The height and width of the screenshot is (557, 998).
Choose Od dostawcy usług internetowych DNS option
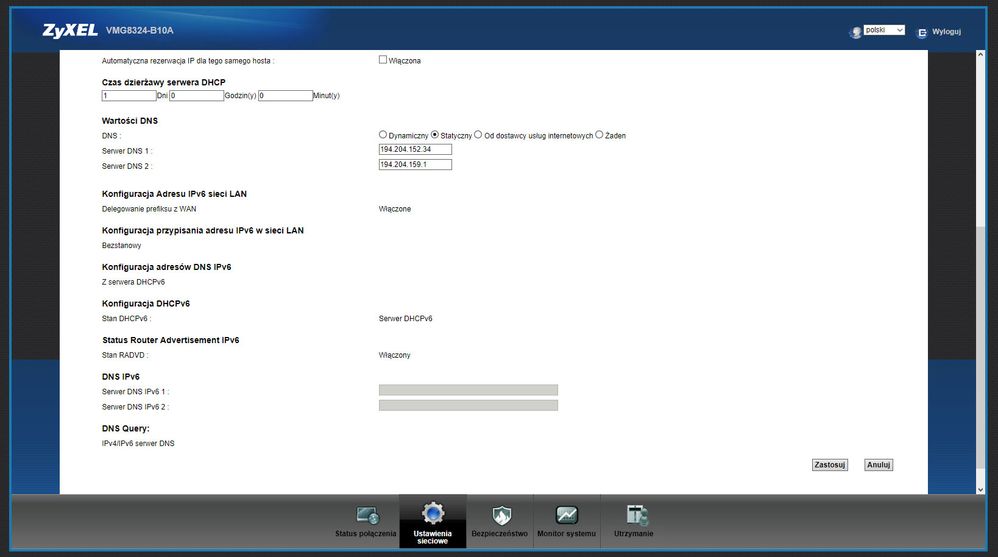coord(478,135)
